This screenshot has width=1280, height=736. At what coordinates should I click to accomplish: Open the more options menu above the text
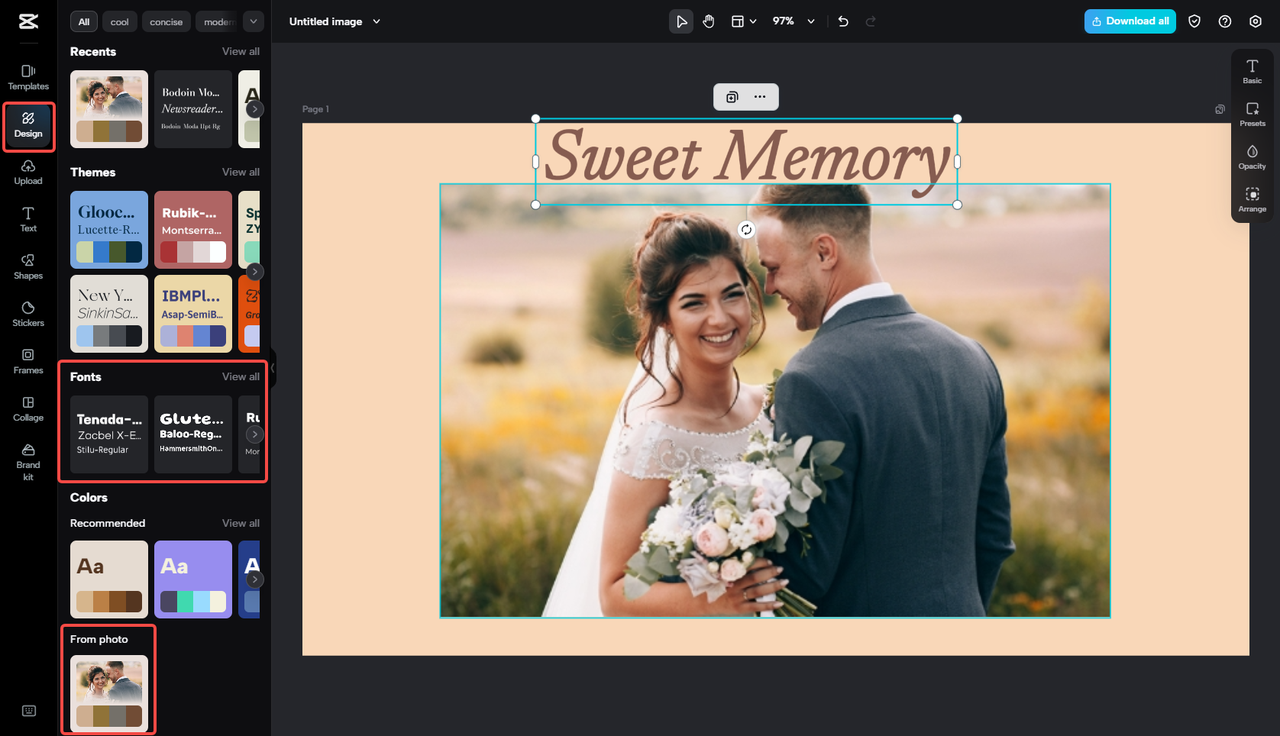pos(760,97)
